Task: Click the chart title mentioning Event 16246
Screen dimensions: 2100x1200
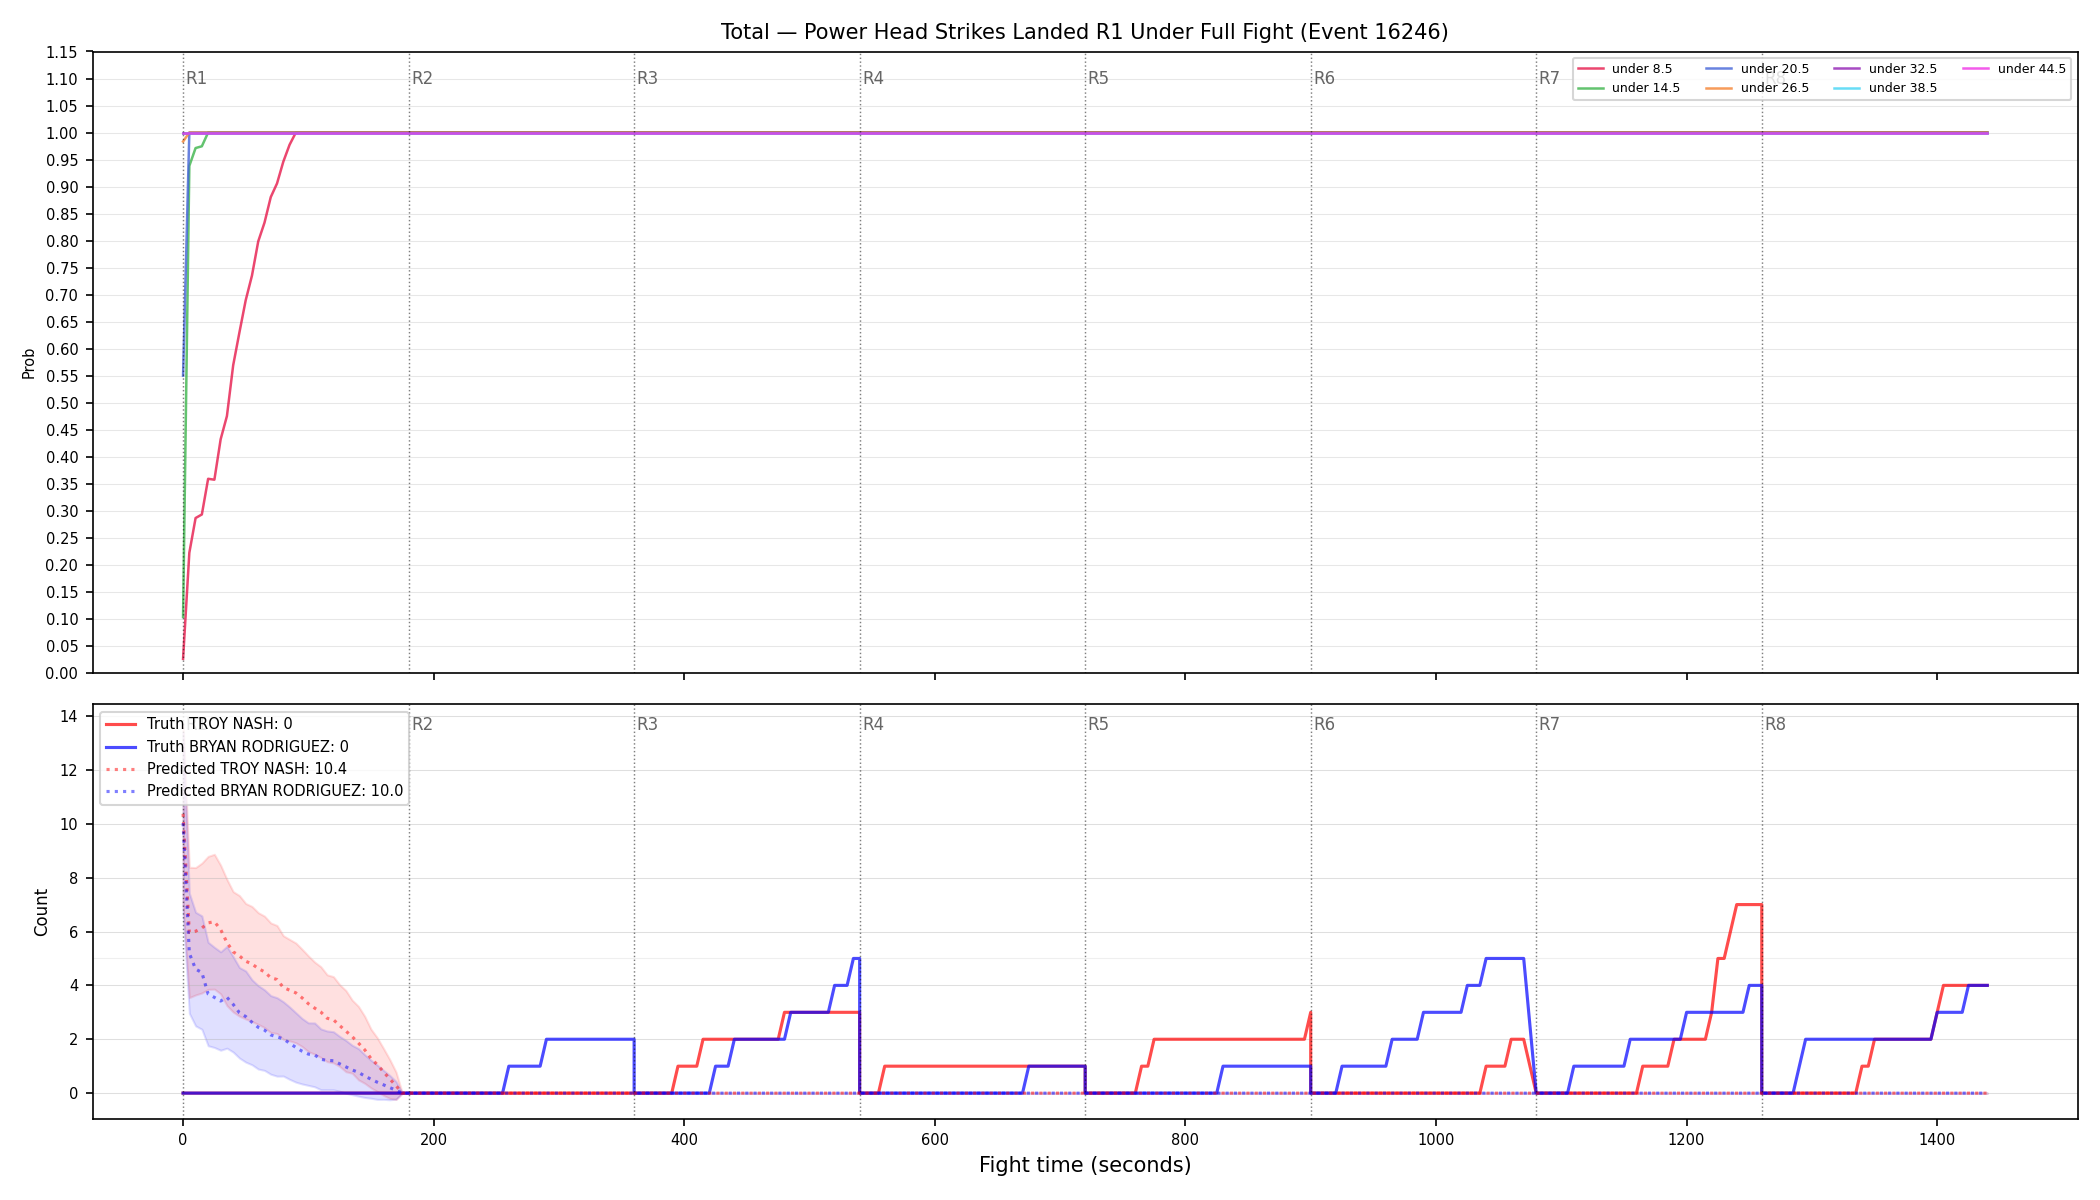Action: click(1084, 32)
